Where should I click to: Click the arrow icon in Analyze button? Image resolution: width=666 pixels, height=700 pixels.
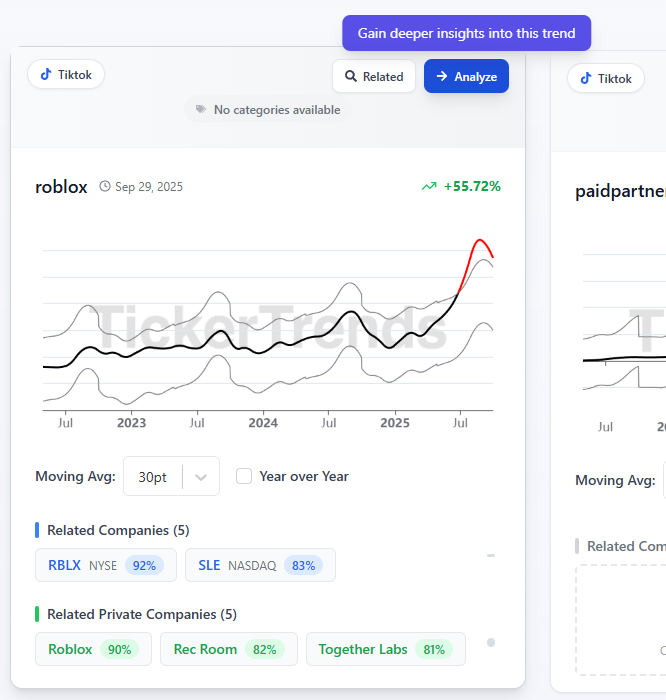pos(442,76)
